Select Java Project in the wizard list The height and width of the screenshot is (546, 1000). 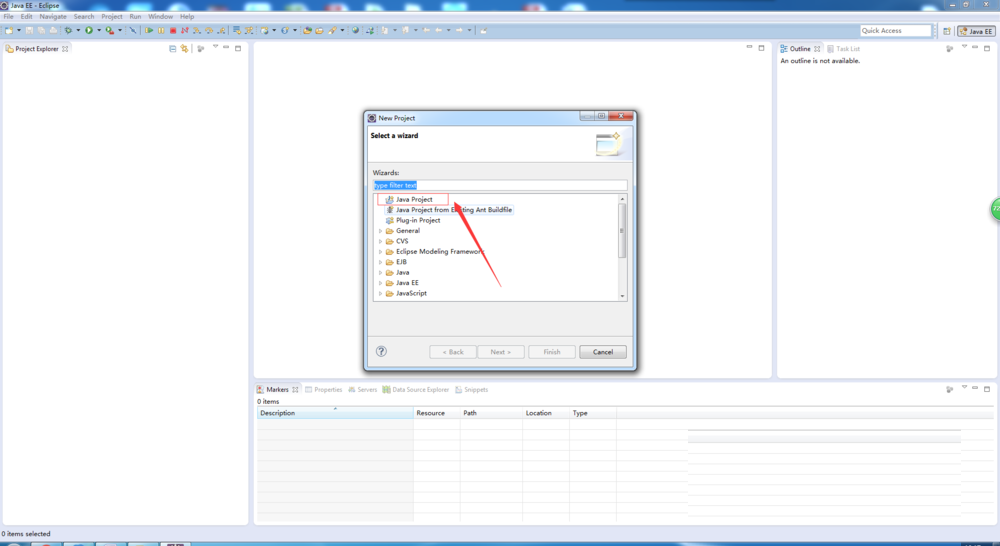[x=409, y=200]
